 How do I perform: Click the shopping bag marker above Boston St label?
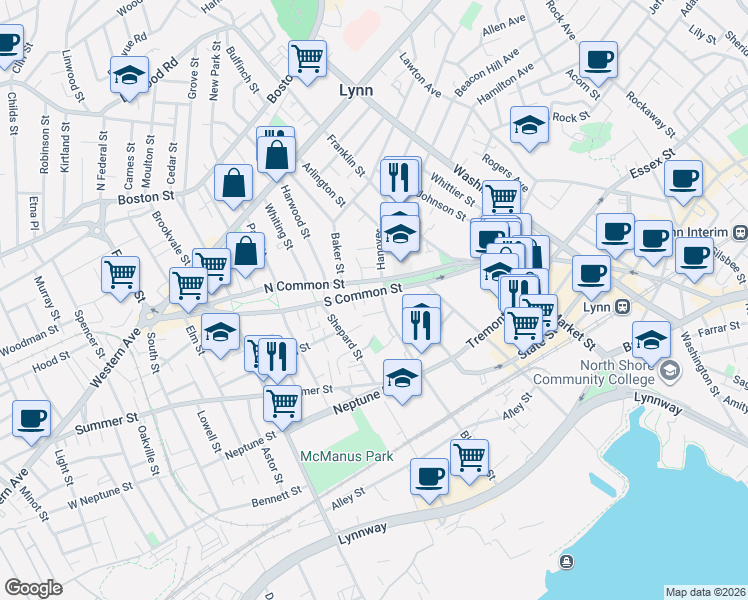pos(234,185)
